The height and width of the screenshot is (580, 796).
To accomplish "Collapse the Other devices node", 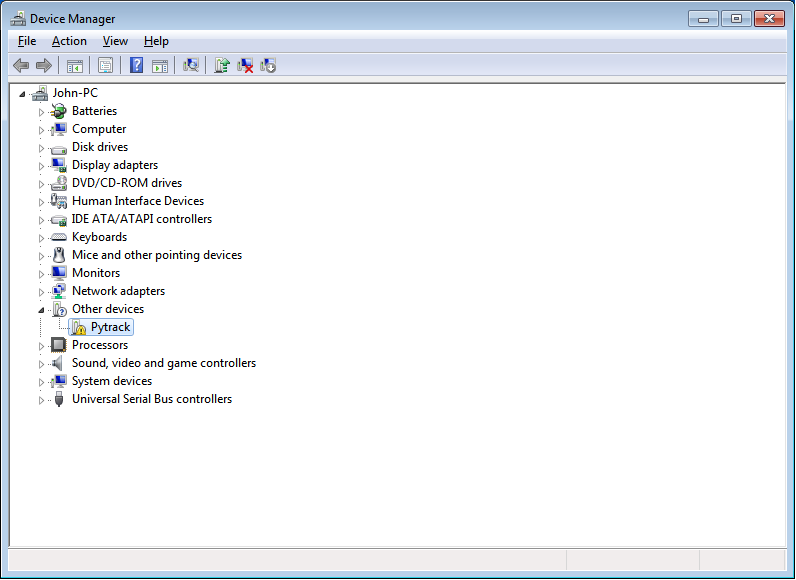I will pos(42,310).
